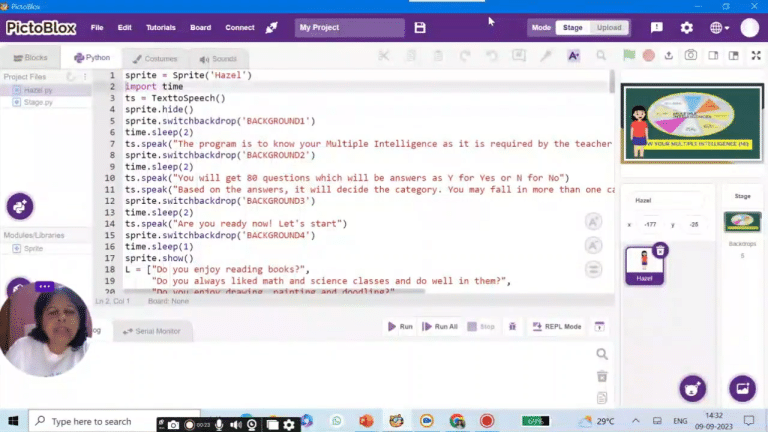Click the Paste clipboard icon
Viewport: 768px width, 432px height.
click(438, 56)
